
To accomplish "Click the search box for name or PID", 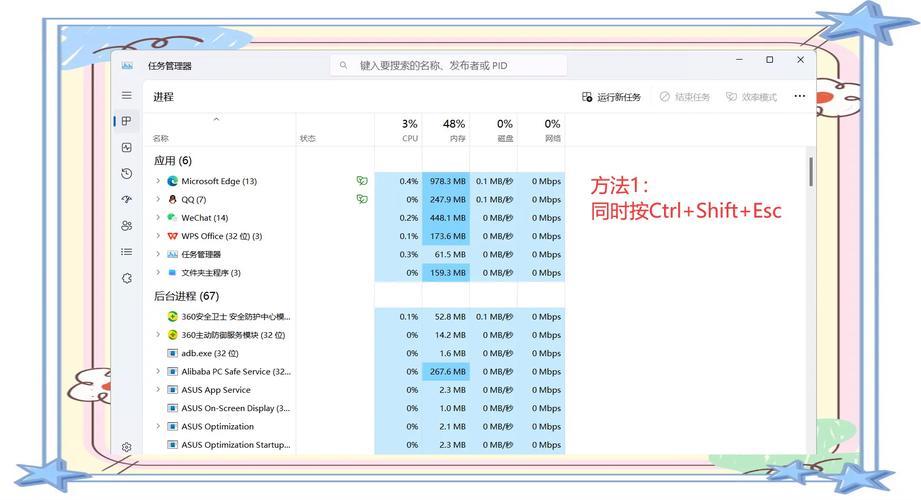I will click(x=450, y=65).
